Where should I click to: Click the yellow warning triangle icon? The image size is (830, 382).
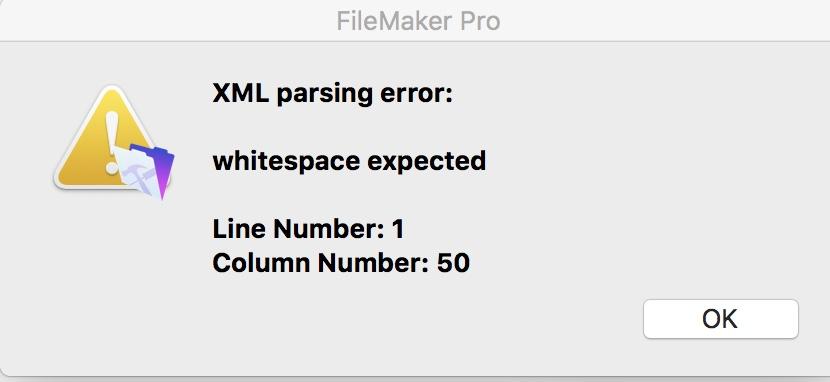(106, 138)
